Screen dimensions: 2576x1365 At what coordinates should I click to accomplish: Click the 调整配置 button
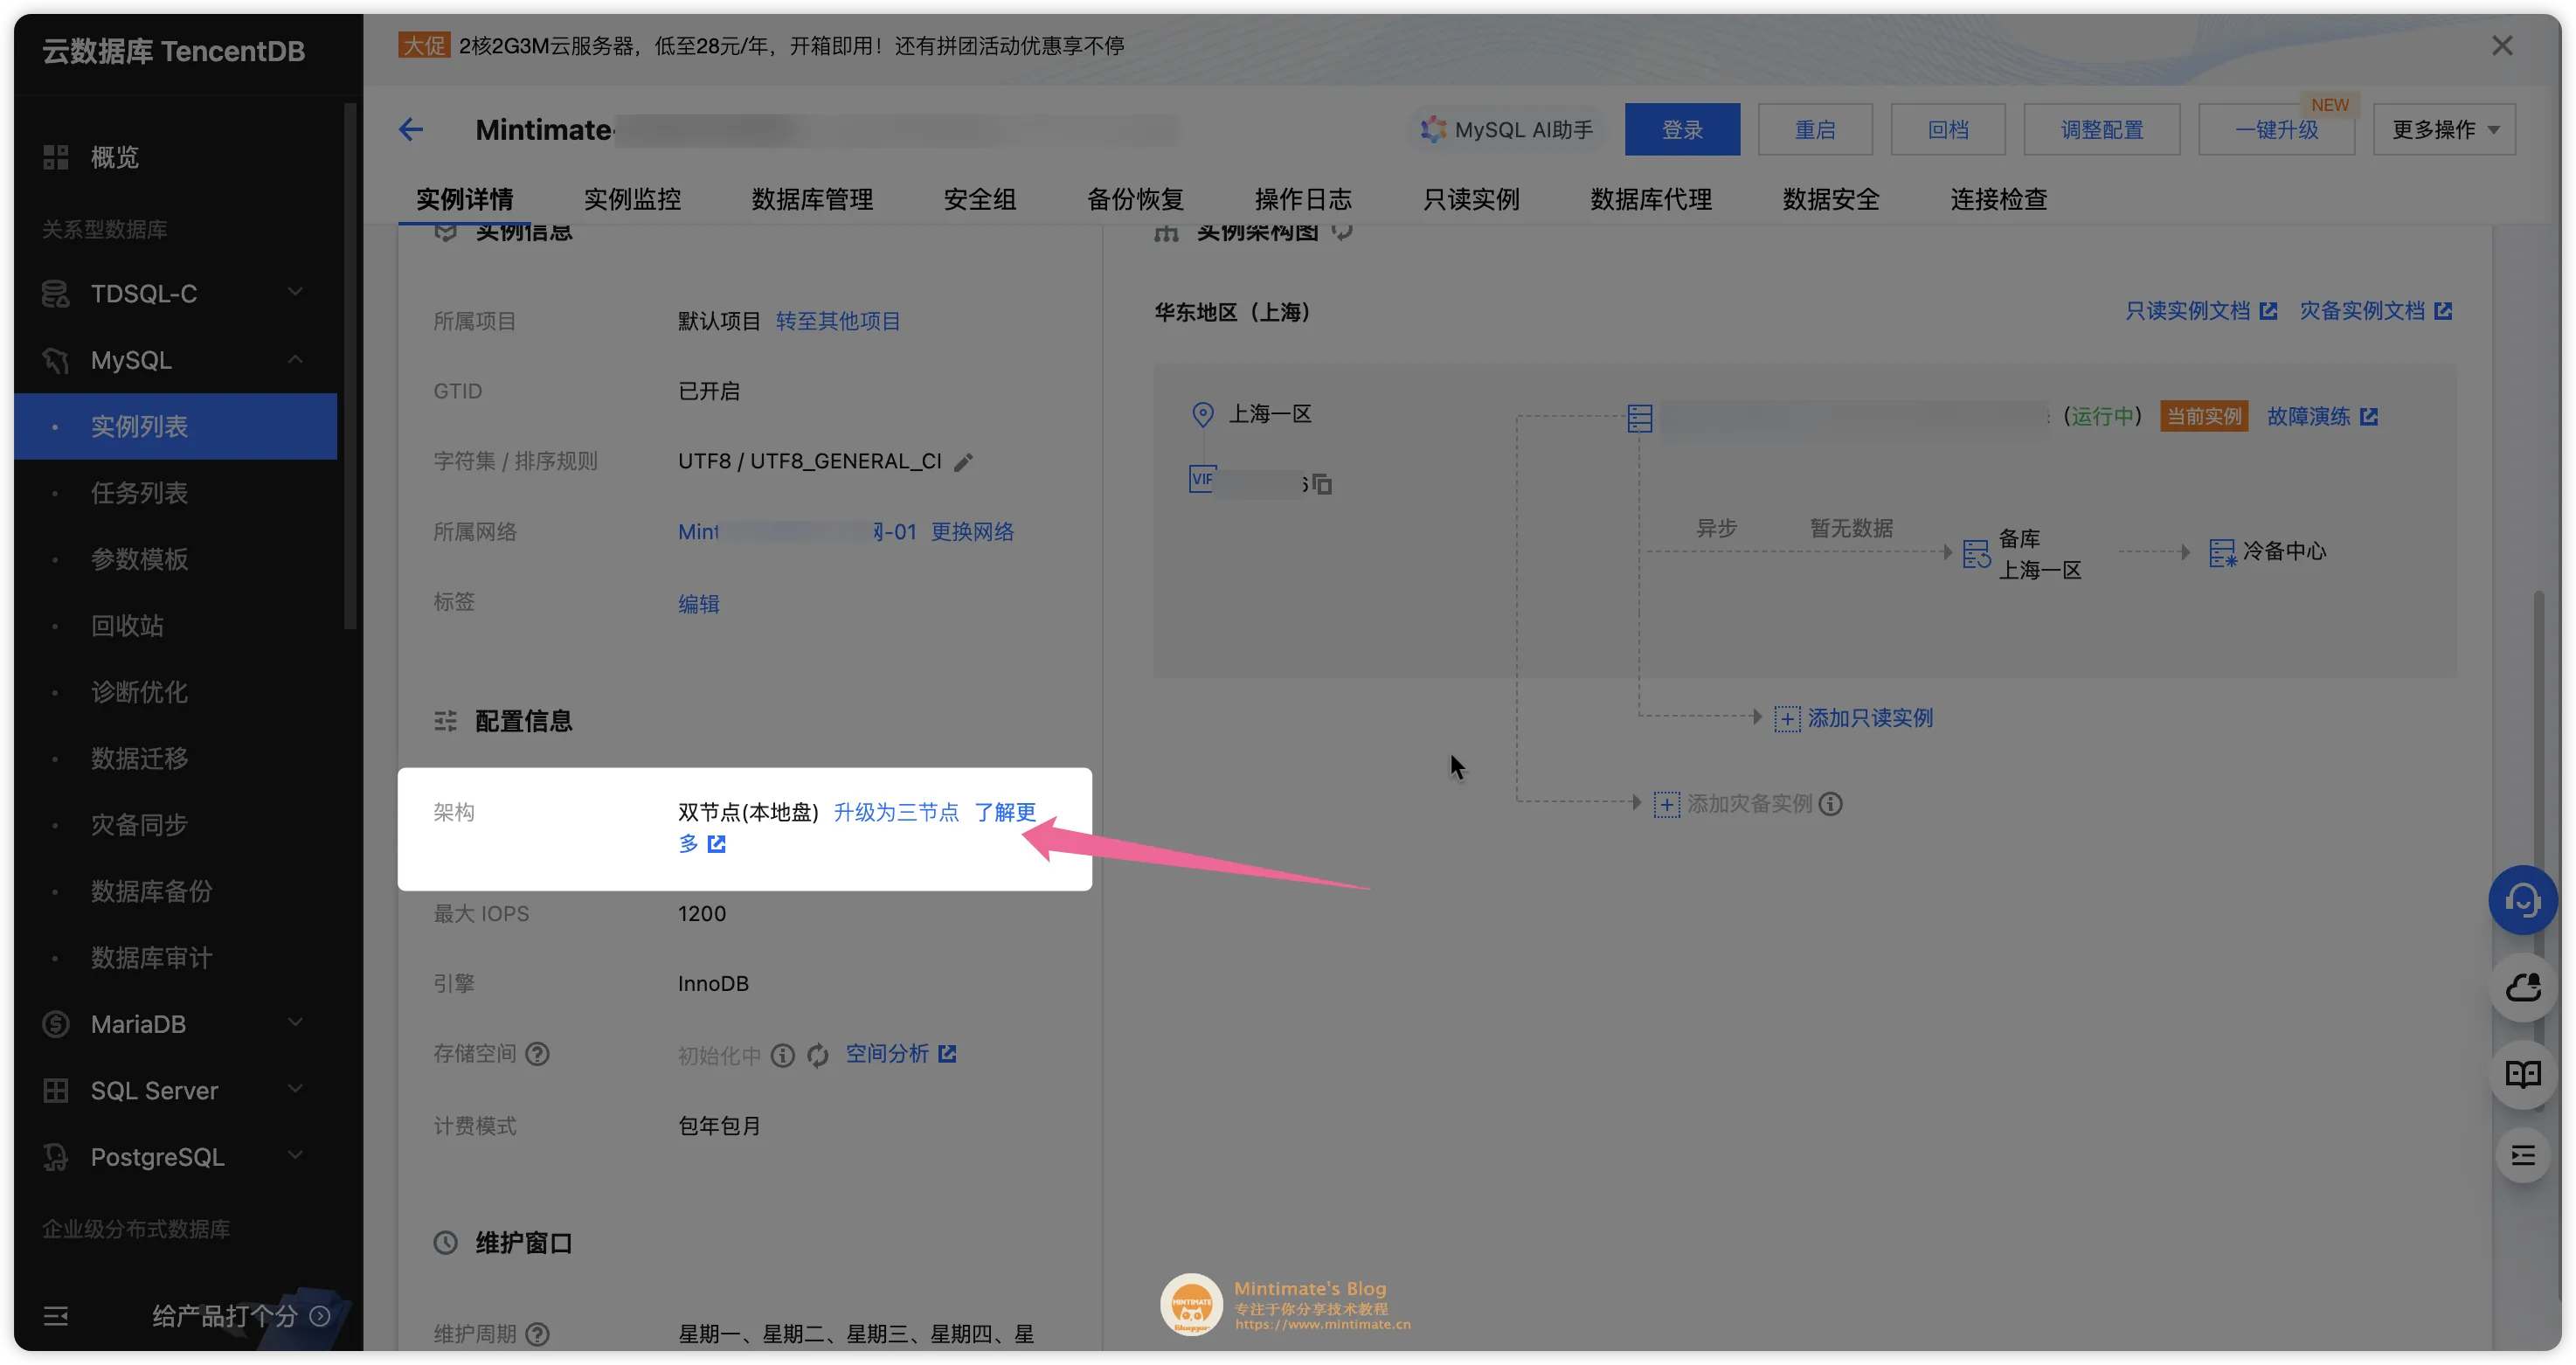(2102, 129)
